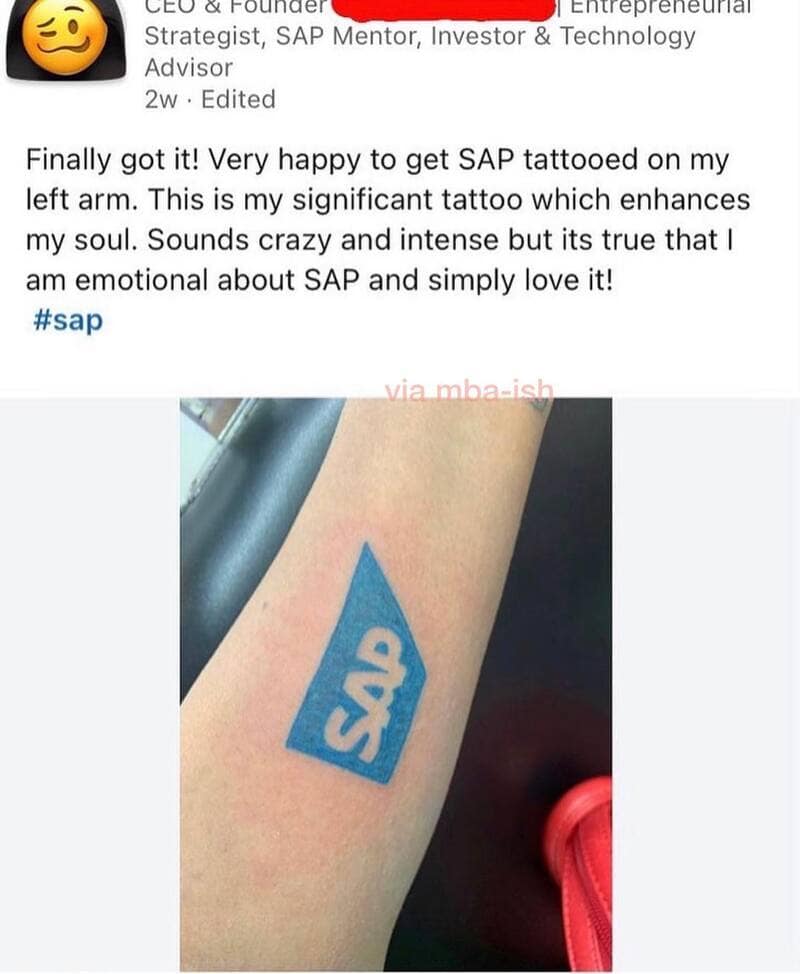
Task: Click the "Finally got it!" opening sentence
Action: (113, 160)
